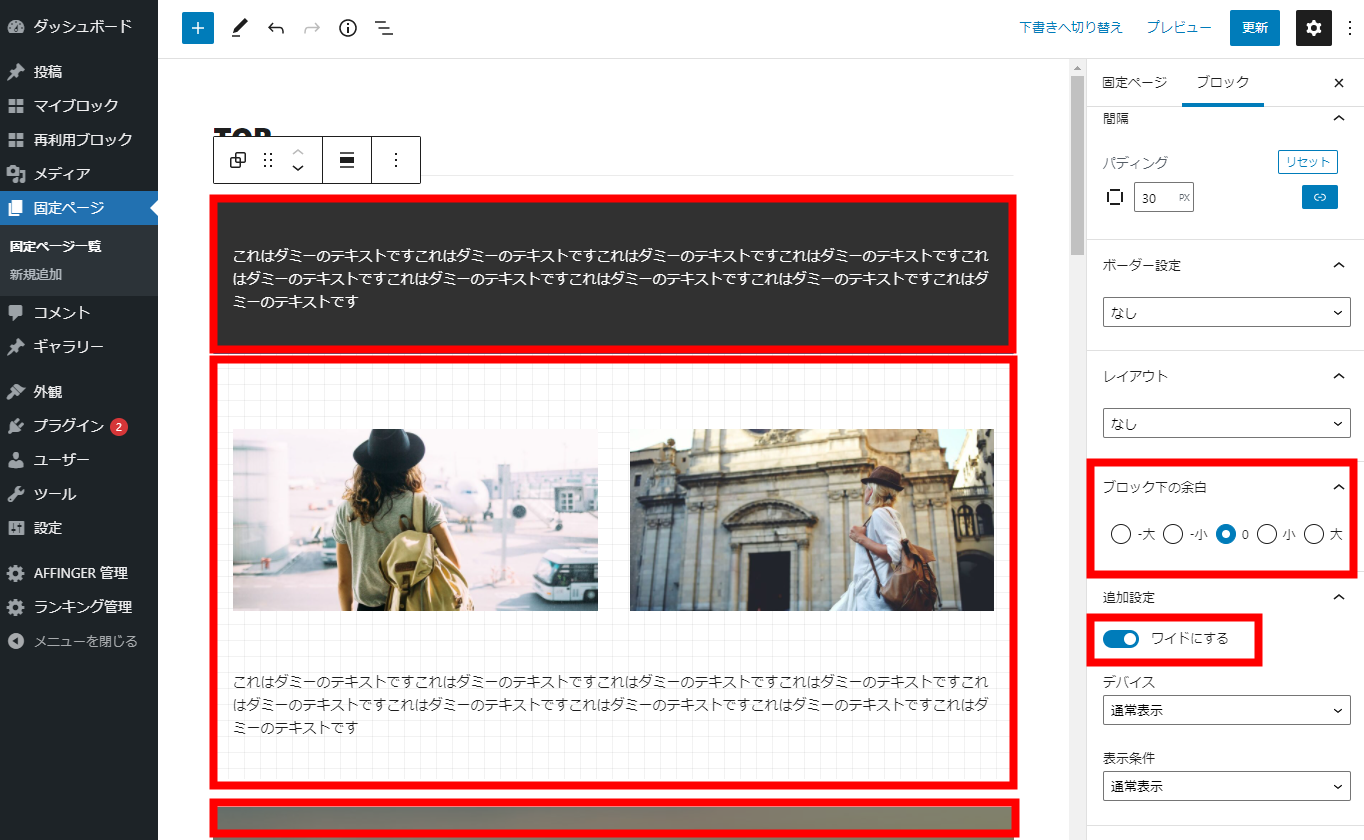The width and height of the screenshot is (1364, 840).
Task: Open document details info icon
Action: tap(348, 28)
